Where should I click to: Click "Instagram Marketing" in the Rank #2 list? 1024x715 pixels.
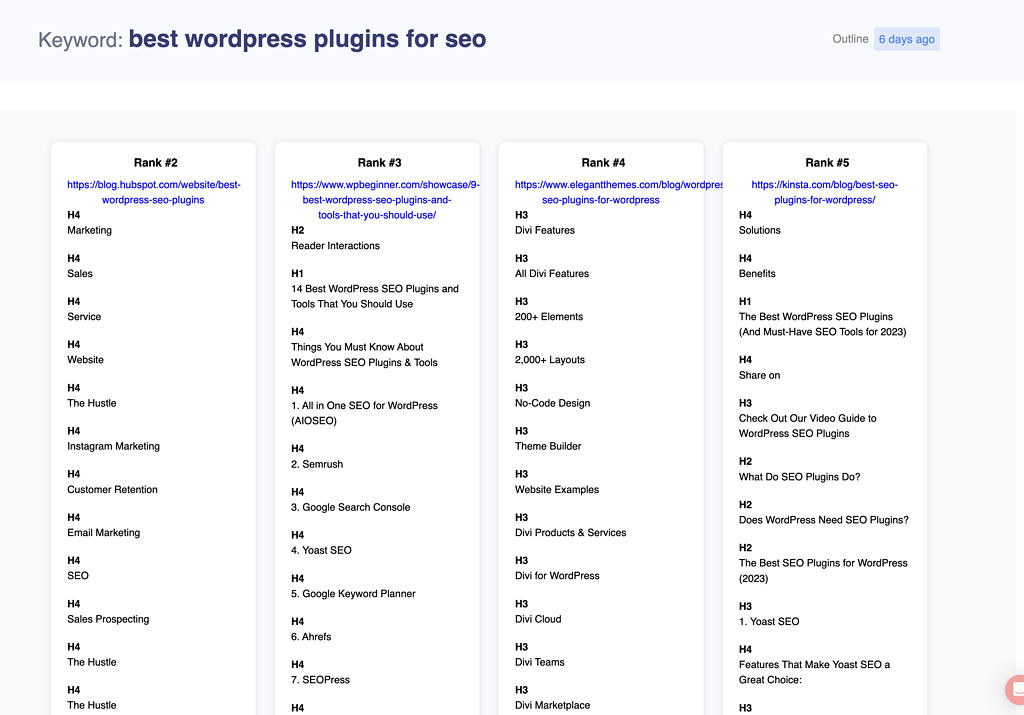click(114, 446)
